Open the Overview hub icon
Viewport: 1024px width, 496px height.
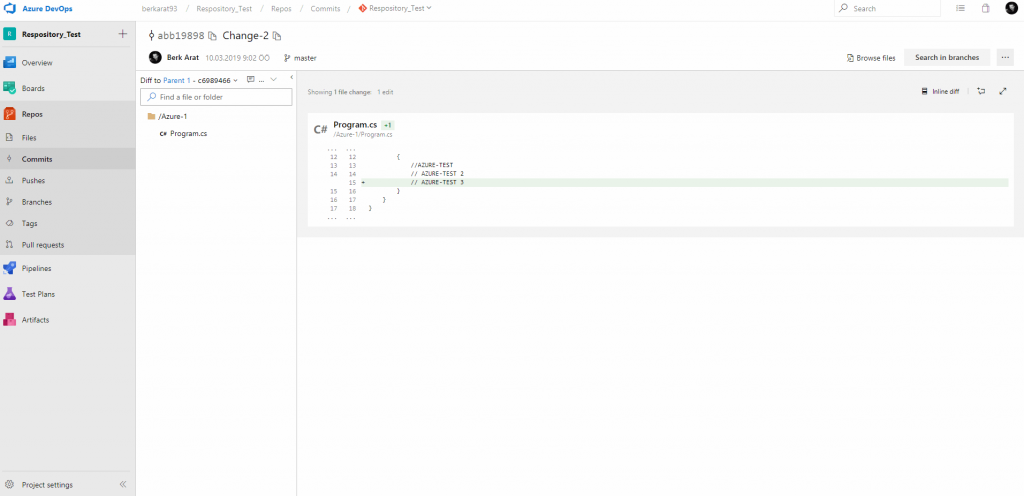(x=9, y=63)
